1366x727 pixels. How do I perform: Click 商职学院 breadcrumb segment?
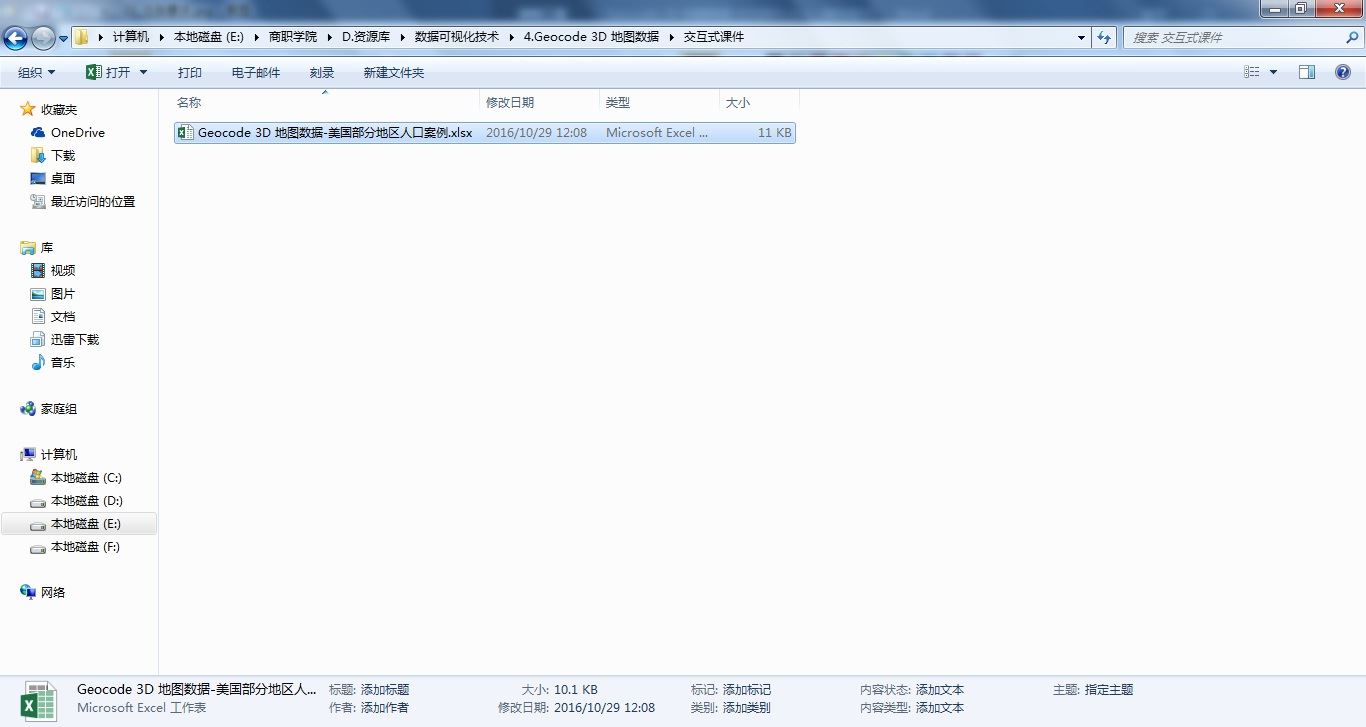point(293,37)
